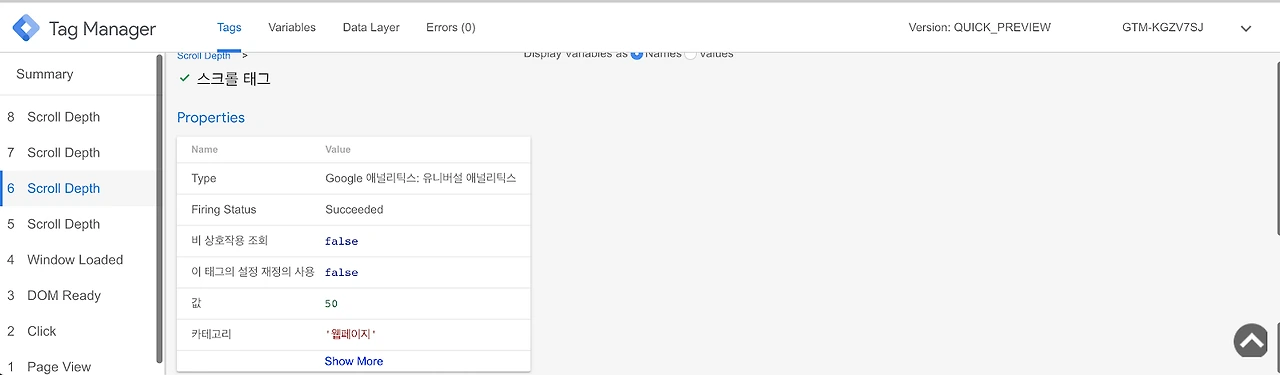
Task: Switch to the Variables tab
Action: (292, 27)
